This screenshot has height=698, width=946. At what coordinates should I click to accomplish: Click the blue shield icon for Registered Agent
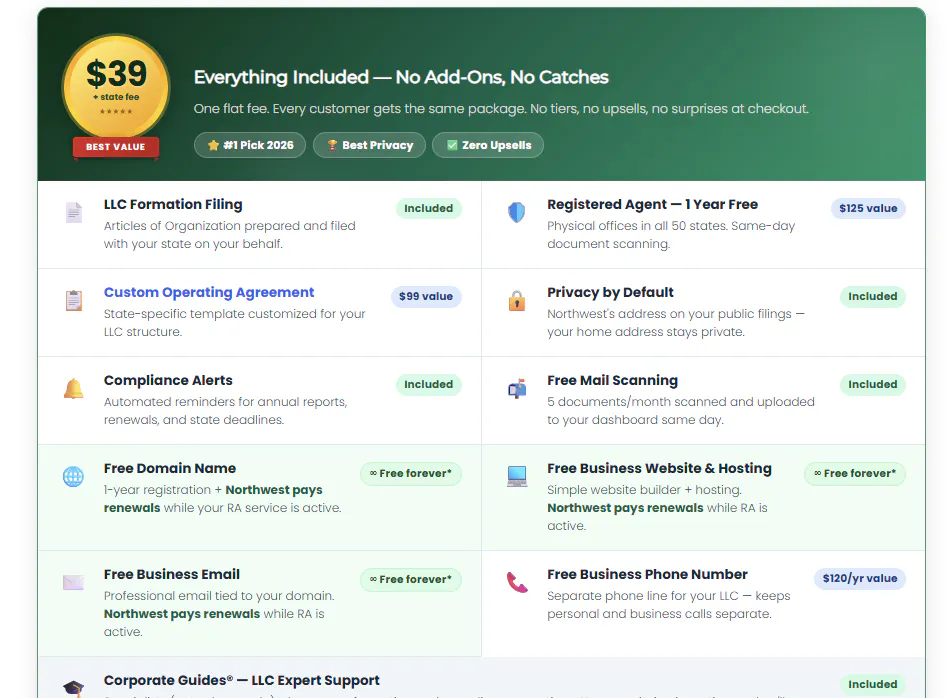coord(516,212)
